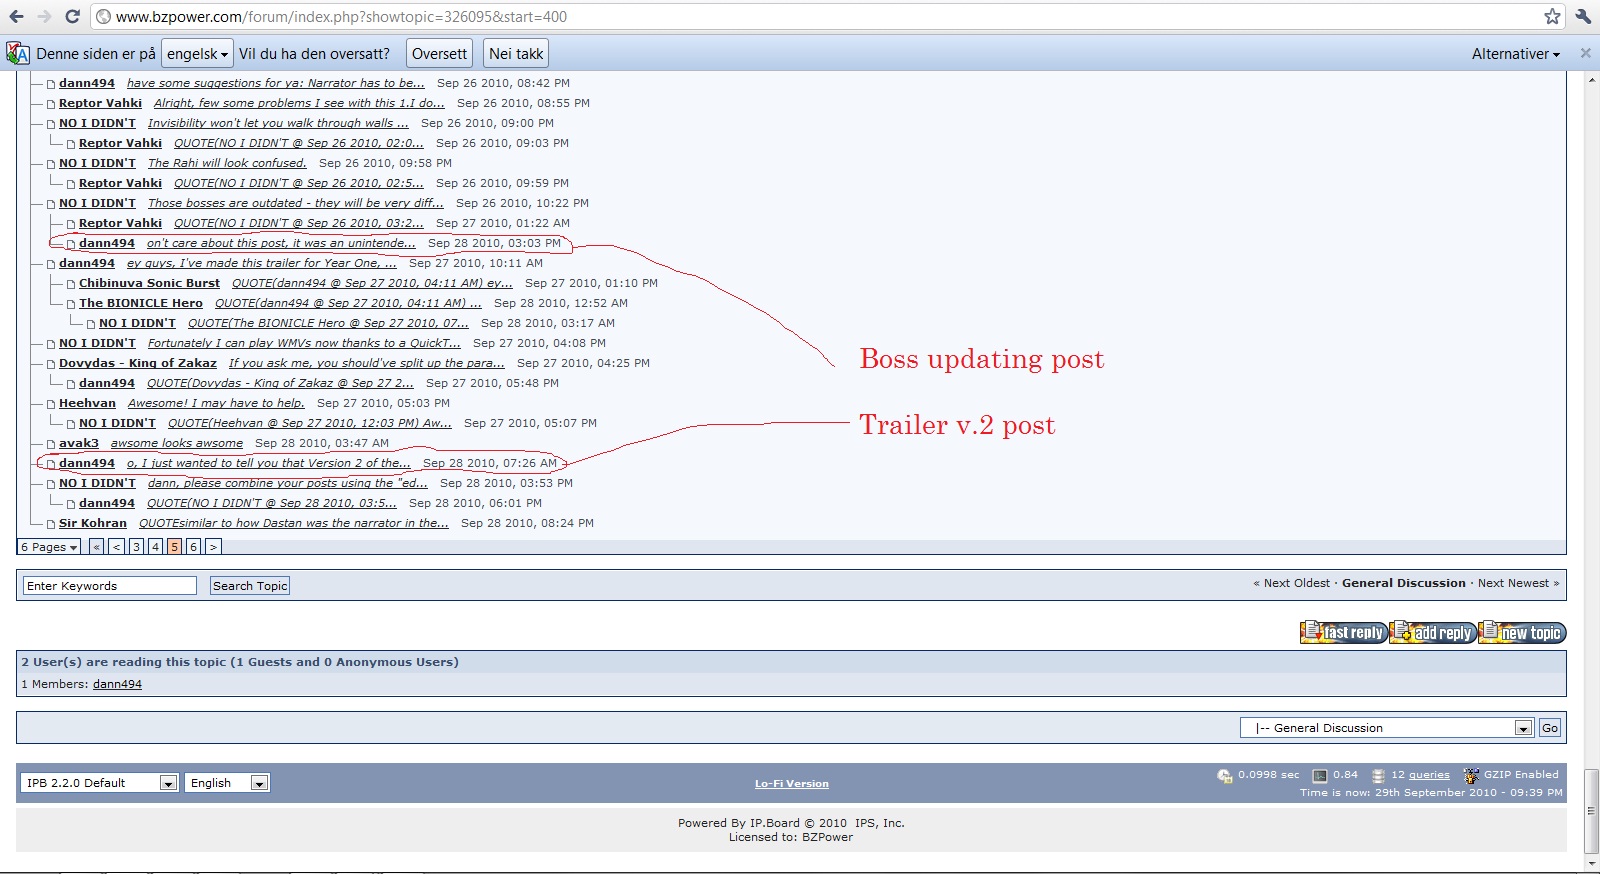Click the post icon beside 'The Rahi will look confused'
1600x874 pixels.
[x=51, y=164]
